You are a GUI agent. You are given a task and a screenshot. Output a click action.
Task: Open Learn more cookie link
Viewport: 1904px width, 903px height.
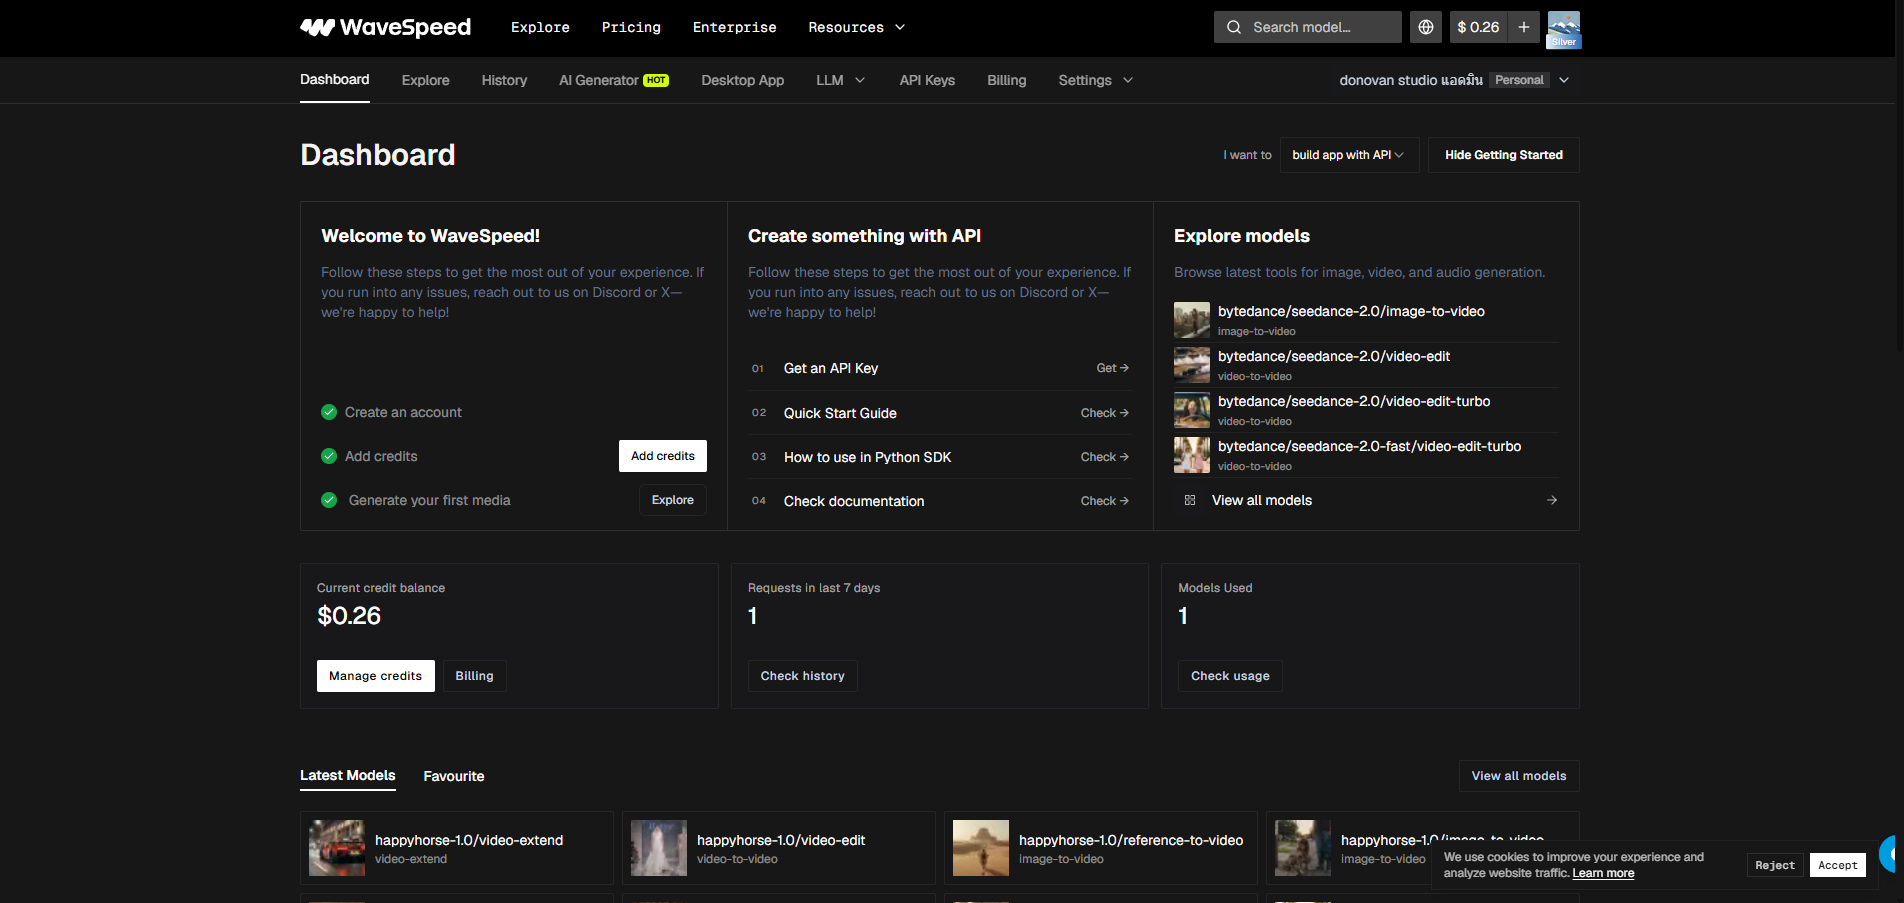pos(1603,873)
